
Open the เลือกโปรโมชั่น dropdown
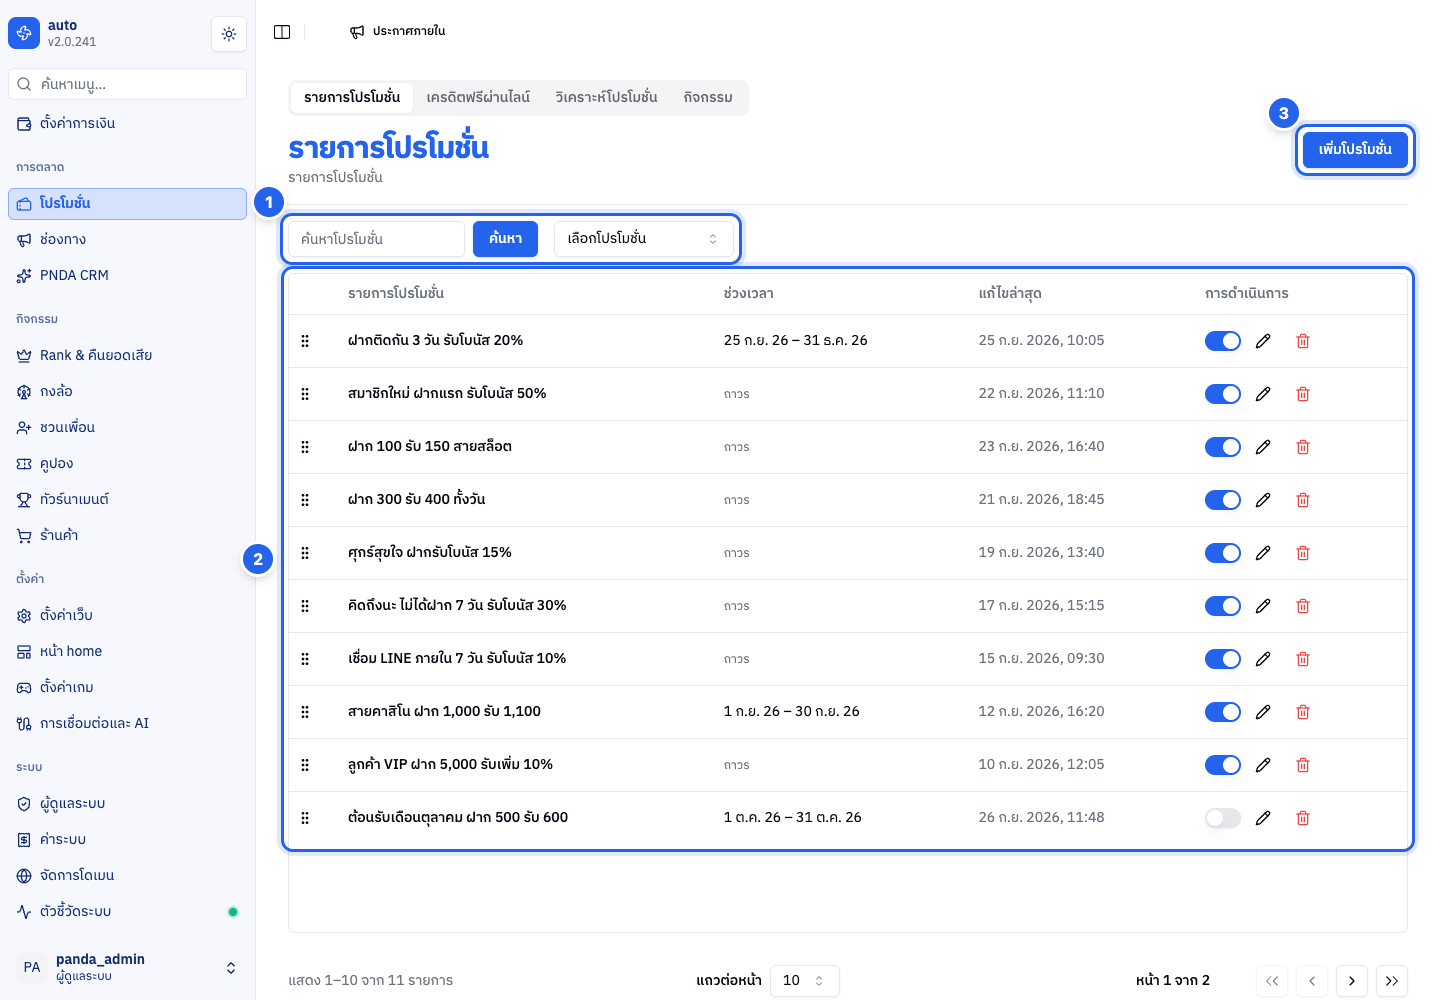(x=643, y=239)
